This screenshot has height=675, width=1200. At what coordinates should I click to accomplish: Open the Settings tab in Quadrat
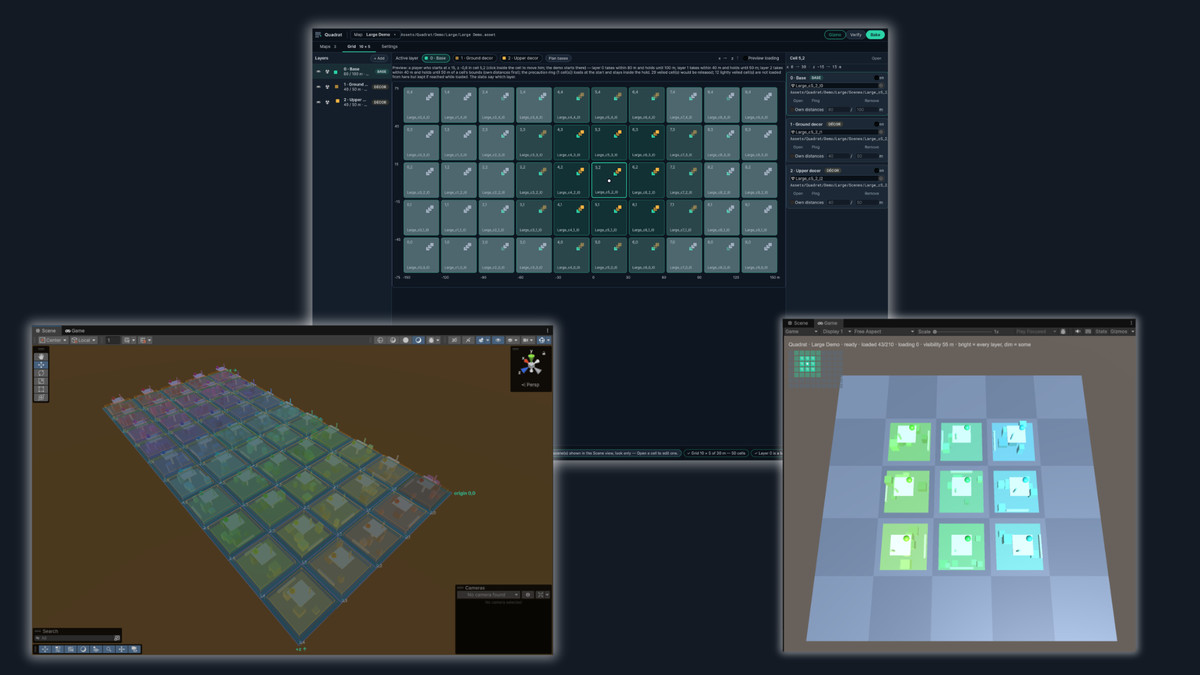tap(389, 46)
